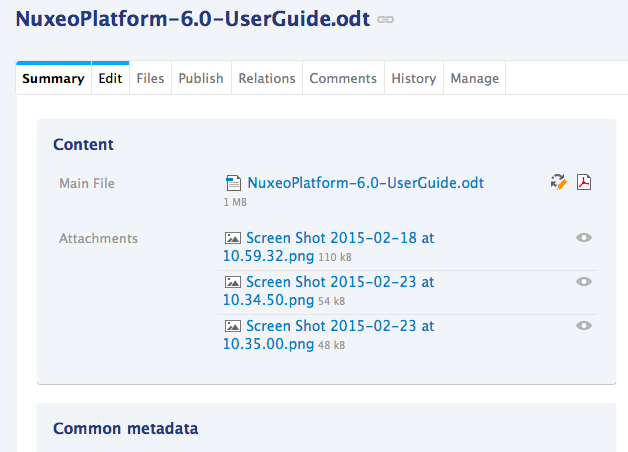This screenshot has width=628, height=452.
Task: Click the permalink chain icon beside the title
Action: [385, 19]
